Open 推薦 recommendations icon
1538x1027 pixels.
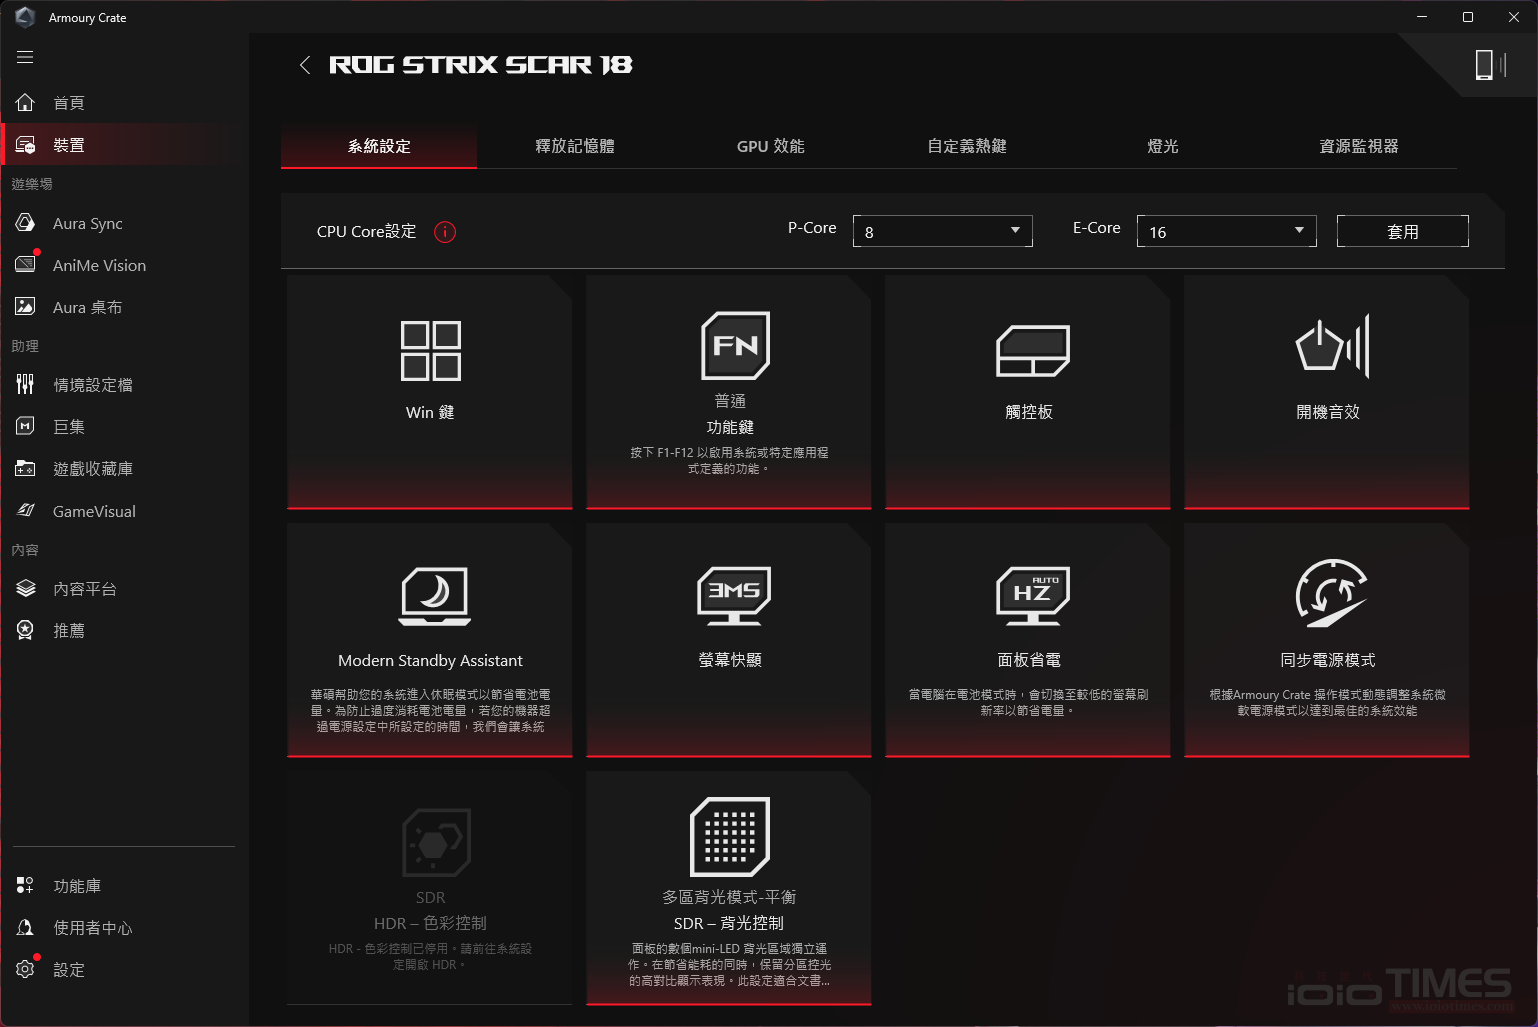coord(25,630)
